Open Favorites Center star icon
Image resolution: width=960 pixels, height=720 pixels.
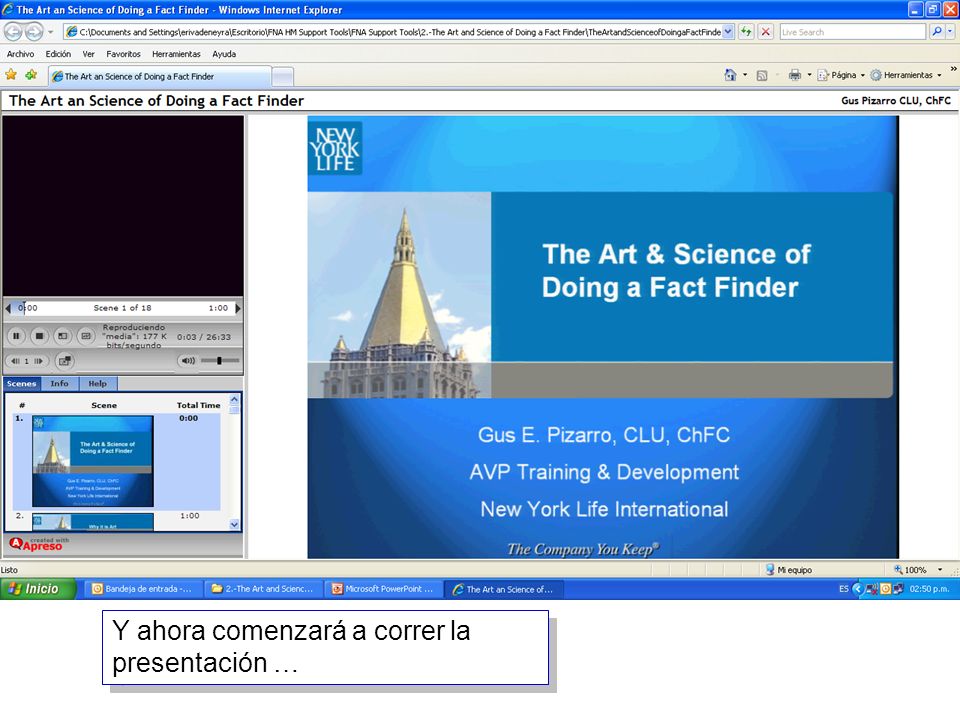[x=11, y=75]
